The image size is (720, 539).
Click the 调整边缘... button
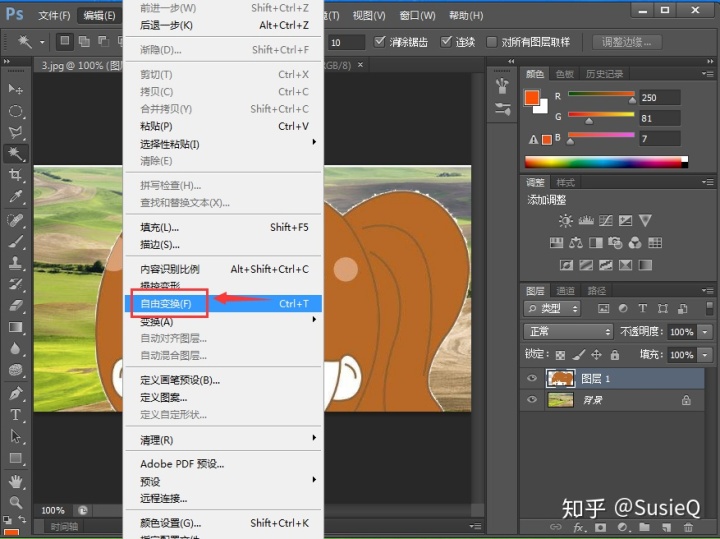point(626,42)
